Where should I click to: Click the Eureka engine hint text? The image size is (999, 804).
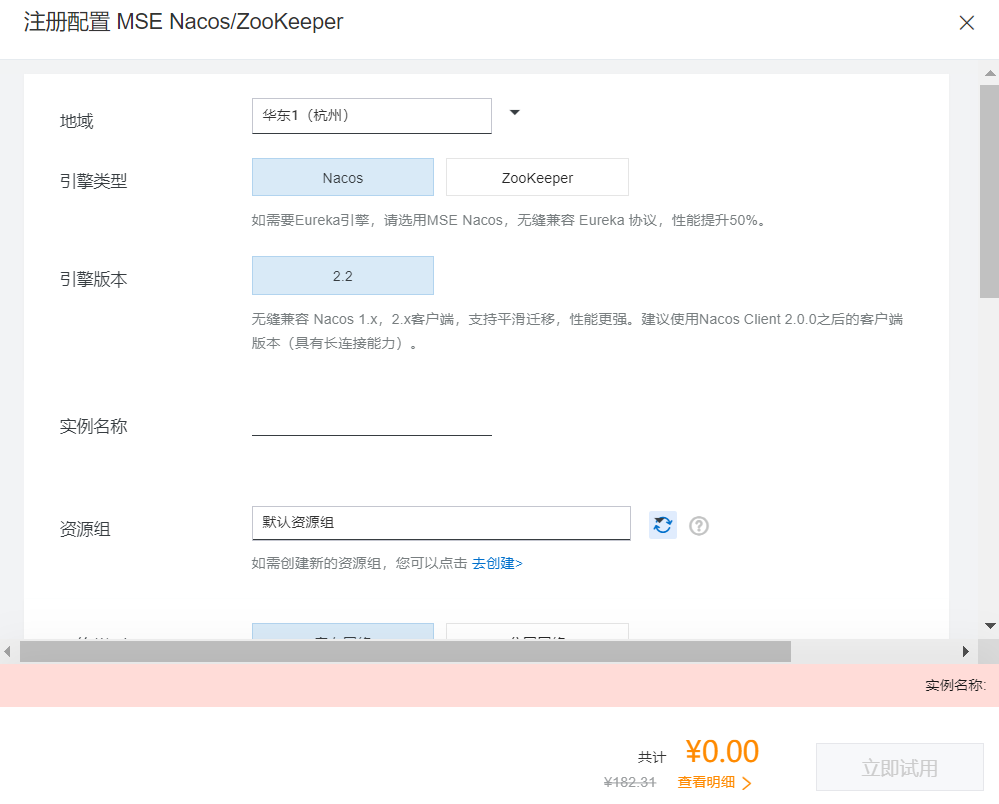pyautogui.click(x=508, y=220)
